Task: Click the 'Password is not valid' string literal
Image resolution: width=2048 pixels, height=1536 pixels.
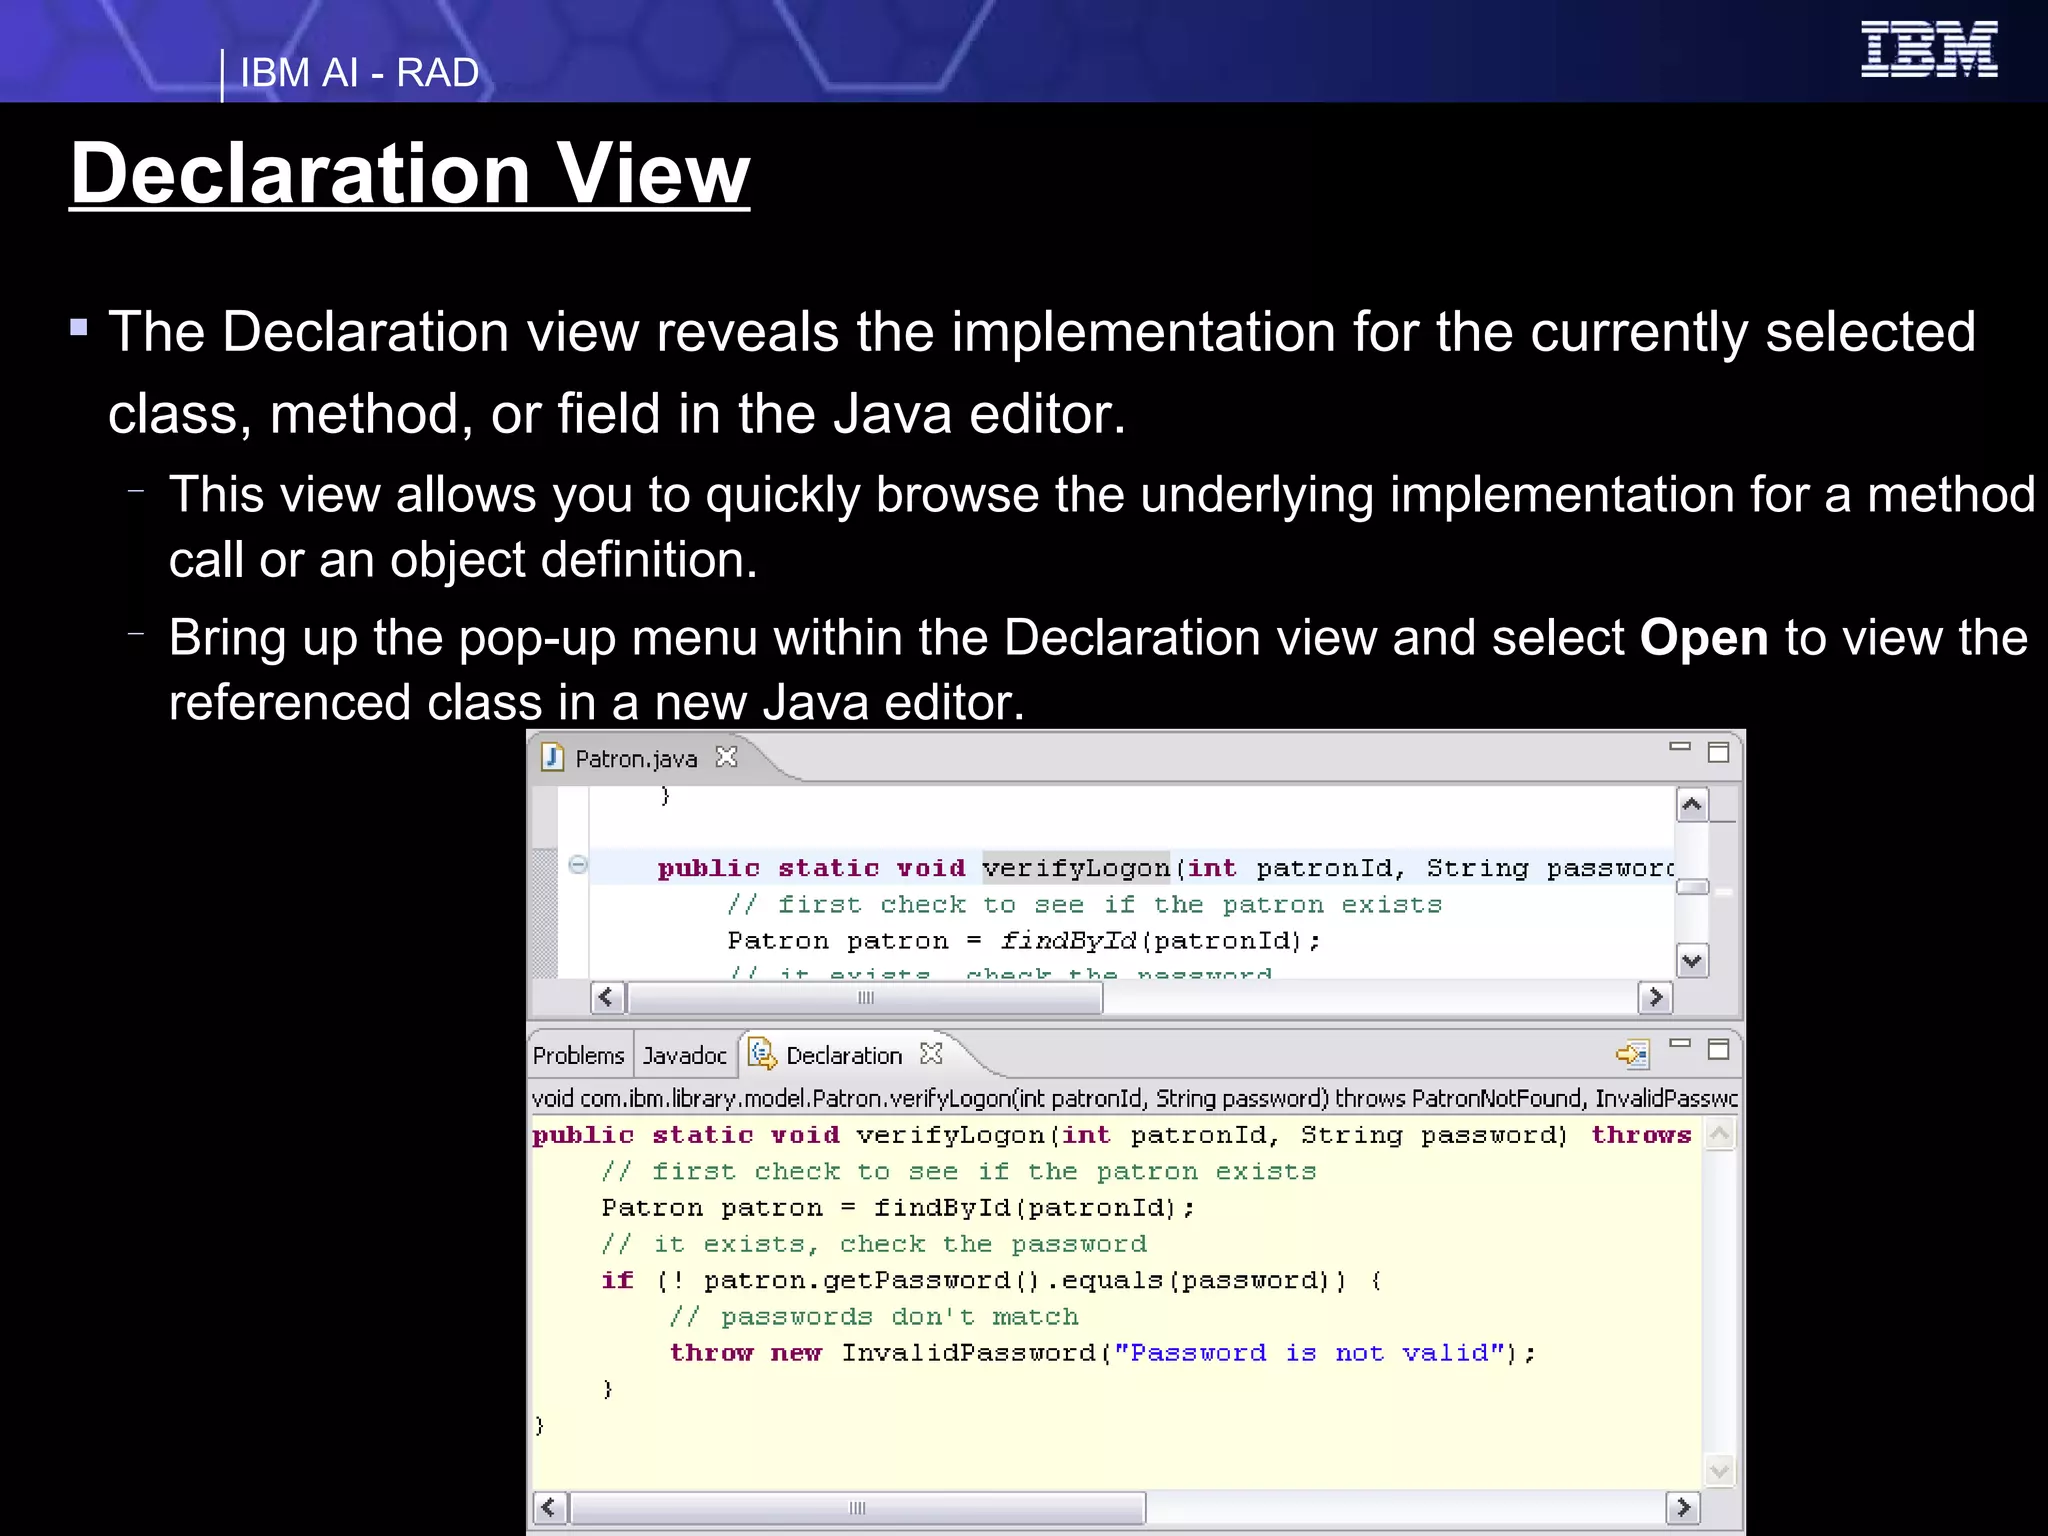Action: pos(1310,1353)
